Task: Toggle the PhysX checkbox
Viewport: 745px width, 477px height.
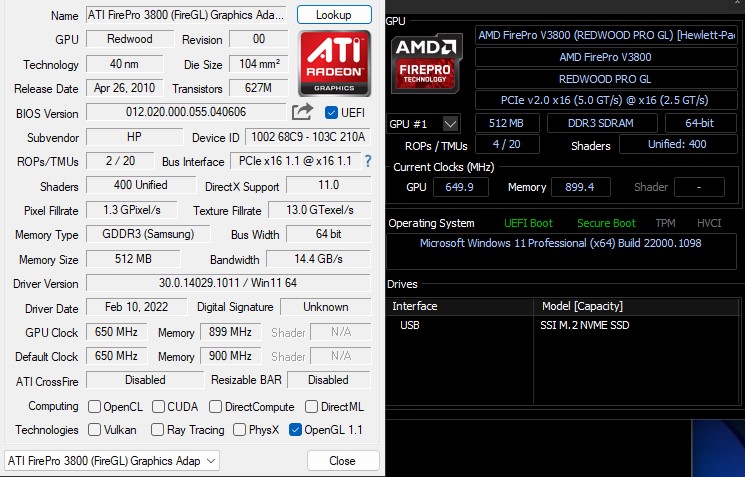Action: [x=239, y=429]
